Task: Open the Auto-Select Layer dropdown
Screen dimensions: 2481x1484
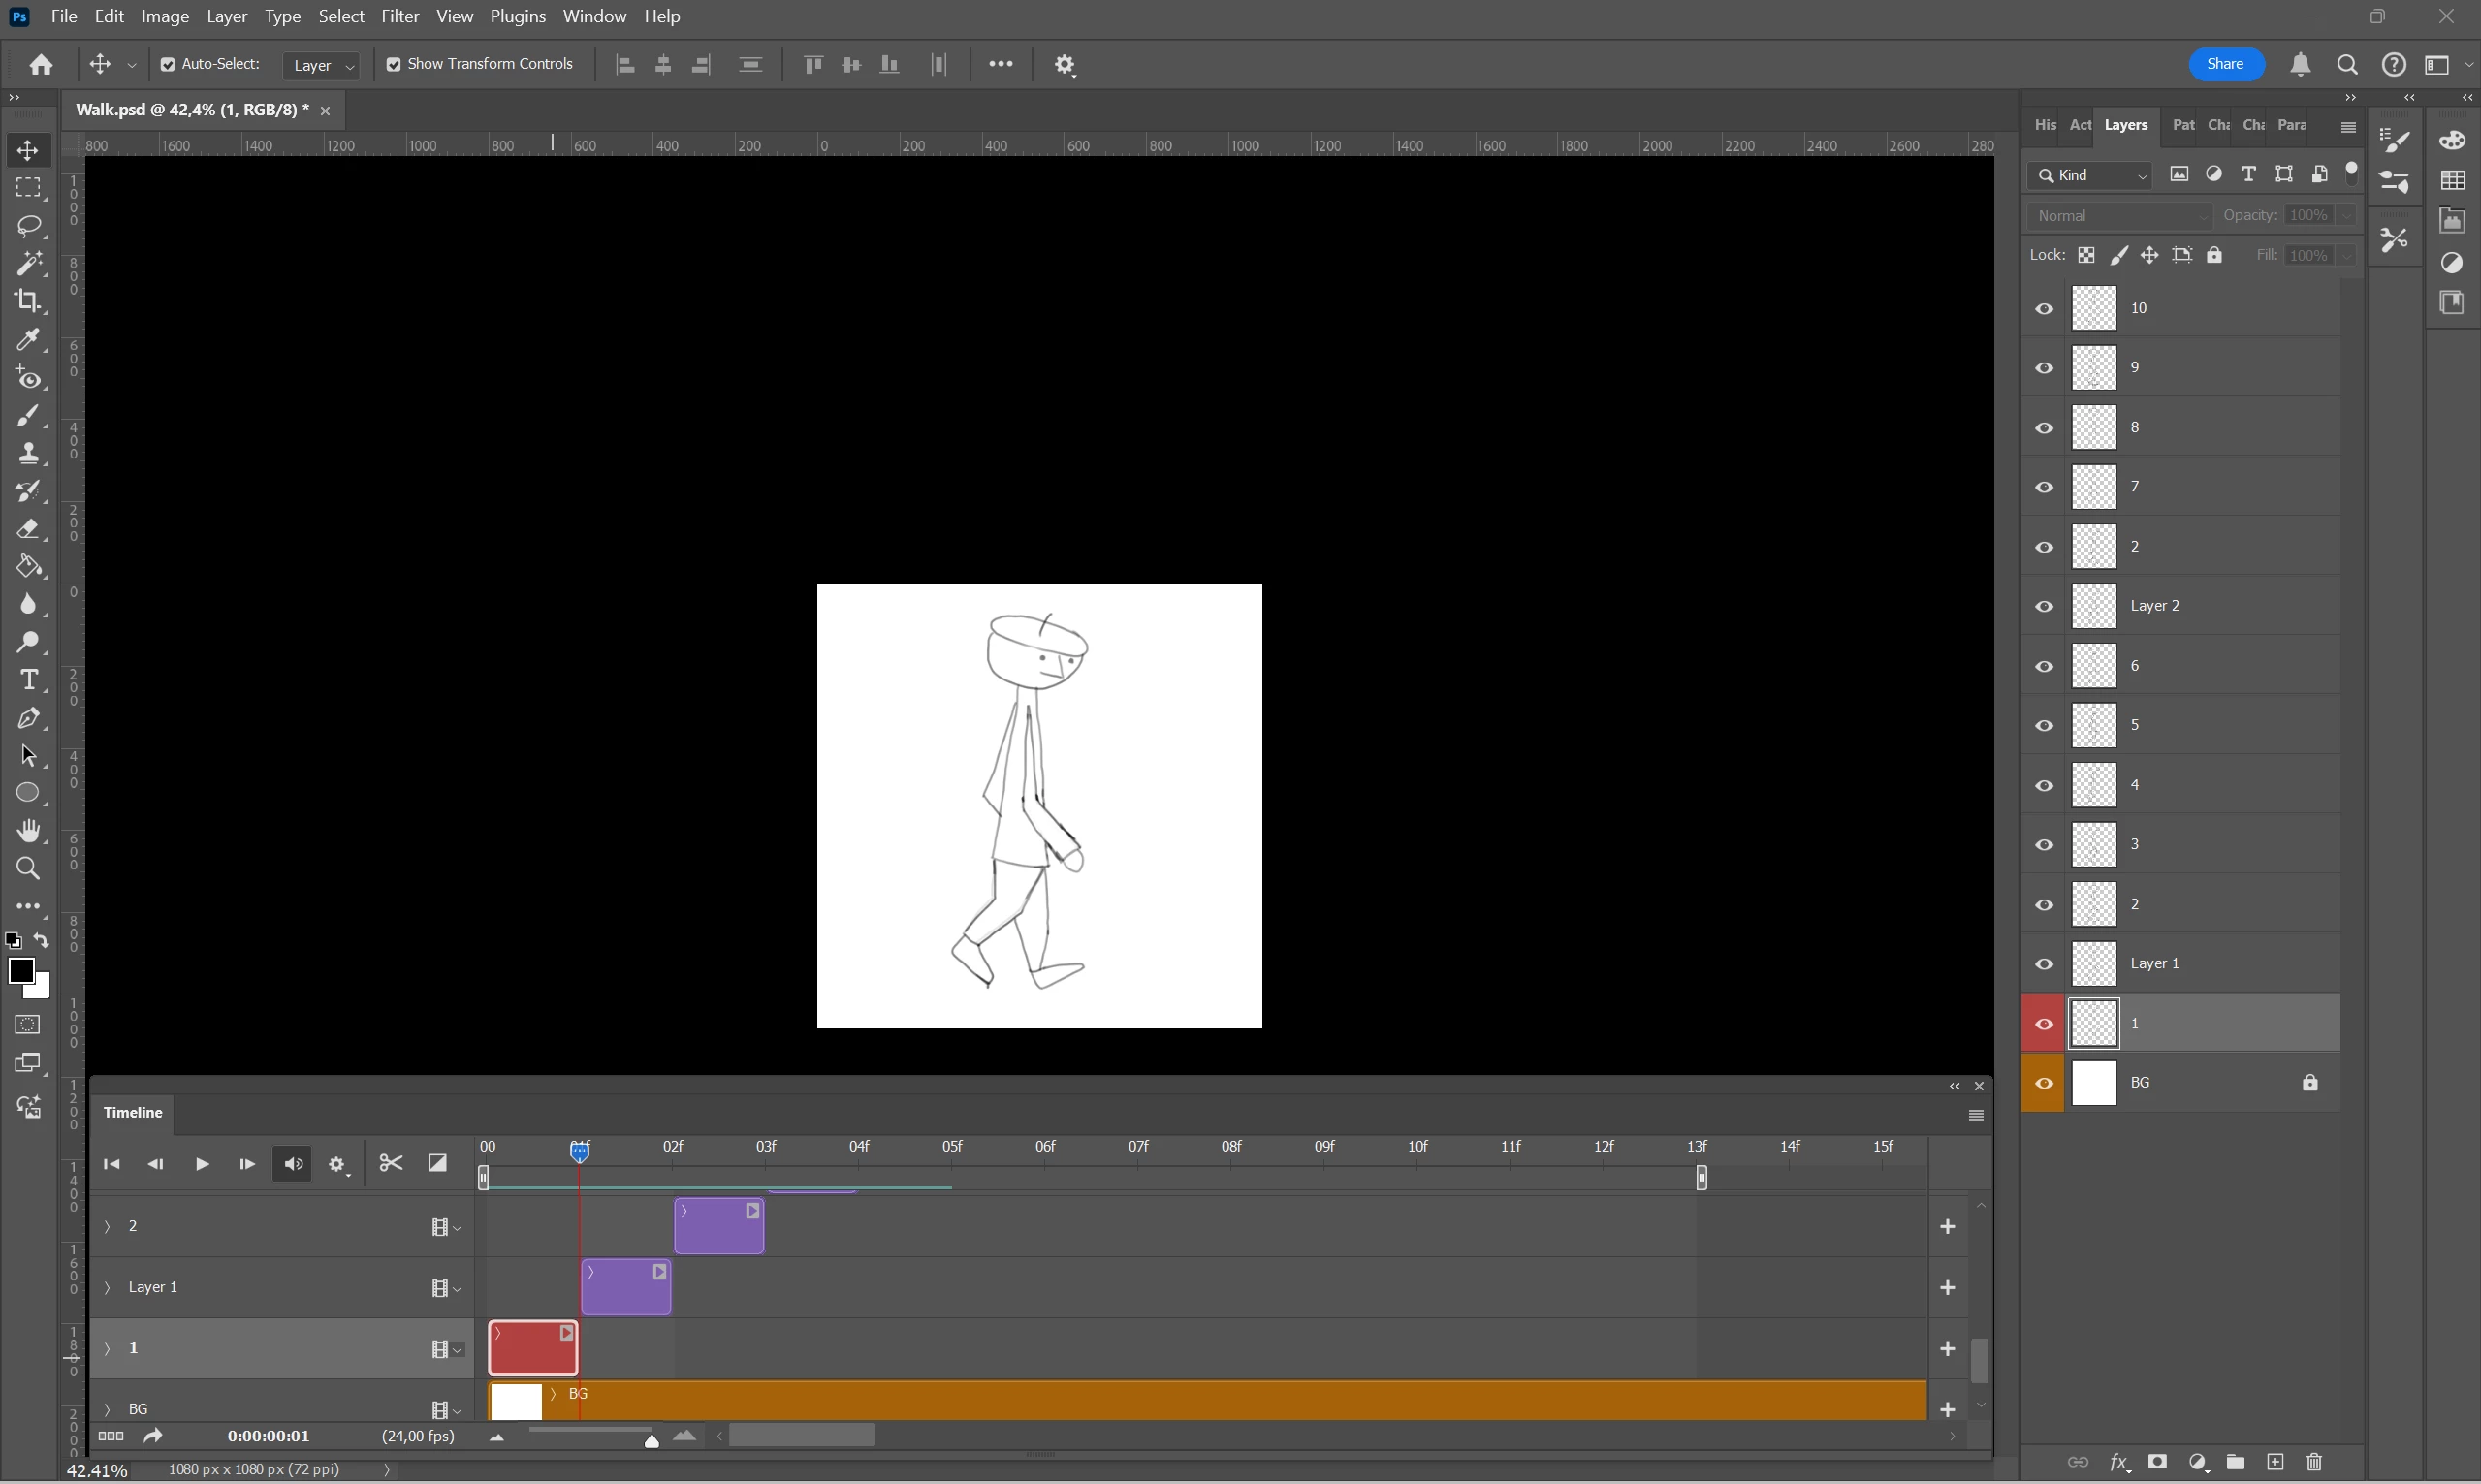Action: click(322, 65)
